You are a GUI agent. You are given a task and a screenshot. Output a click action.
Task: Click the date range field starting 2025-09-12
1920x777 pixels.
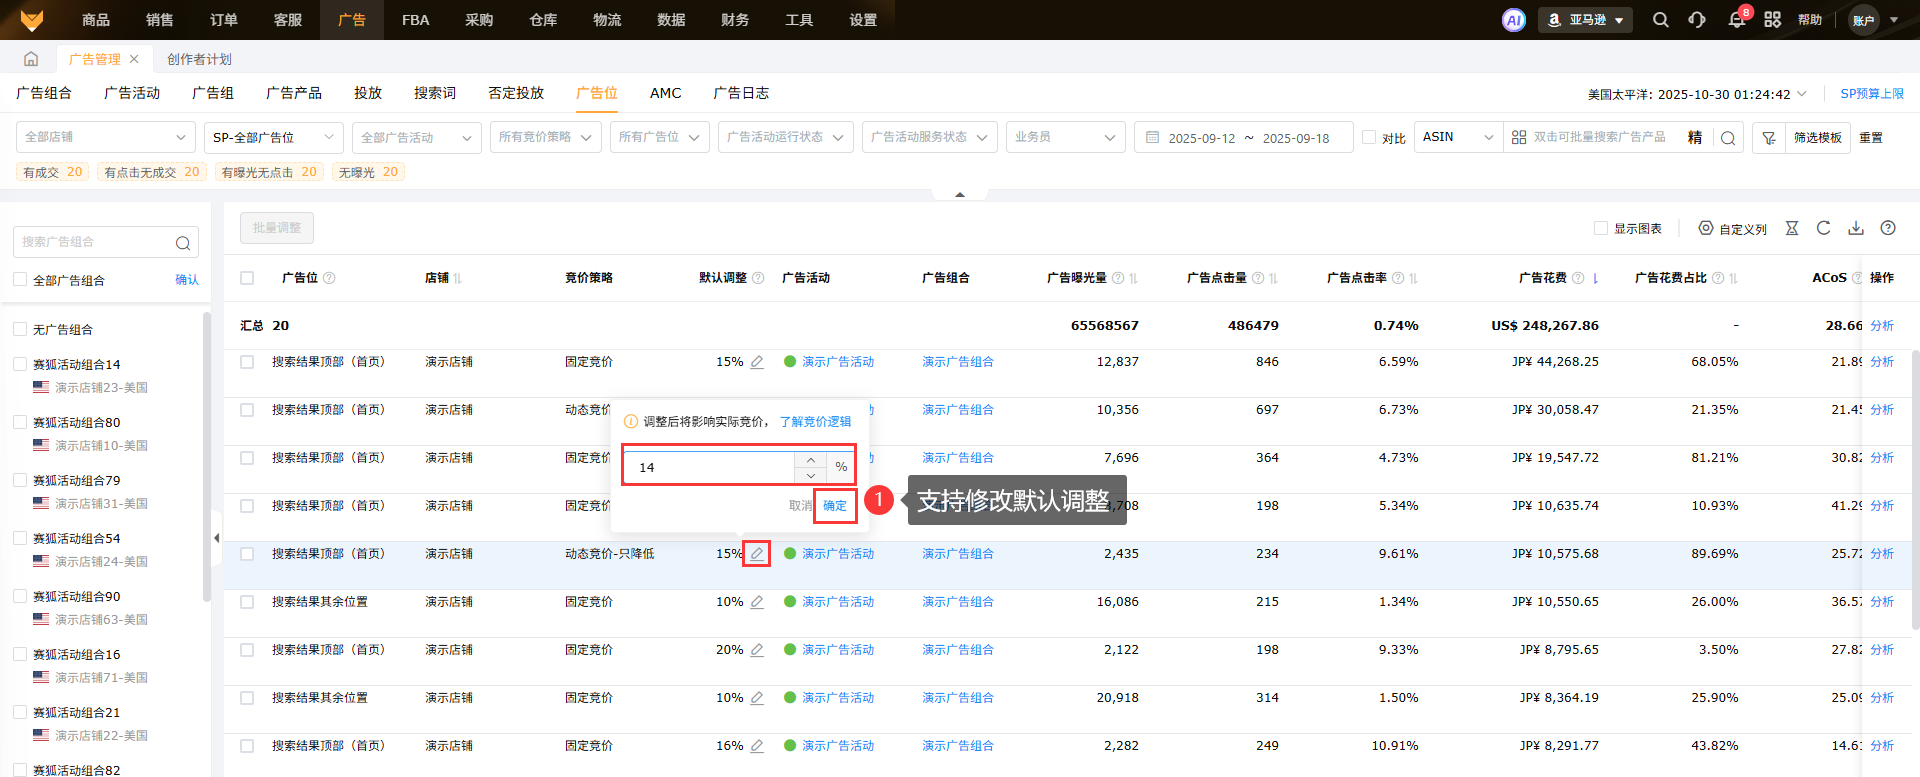1244,137
